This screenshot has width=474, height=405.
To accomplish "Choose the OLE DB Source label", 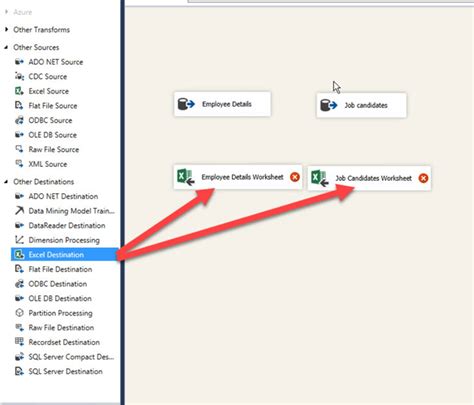I will pos(53,135).
